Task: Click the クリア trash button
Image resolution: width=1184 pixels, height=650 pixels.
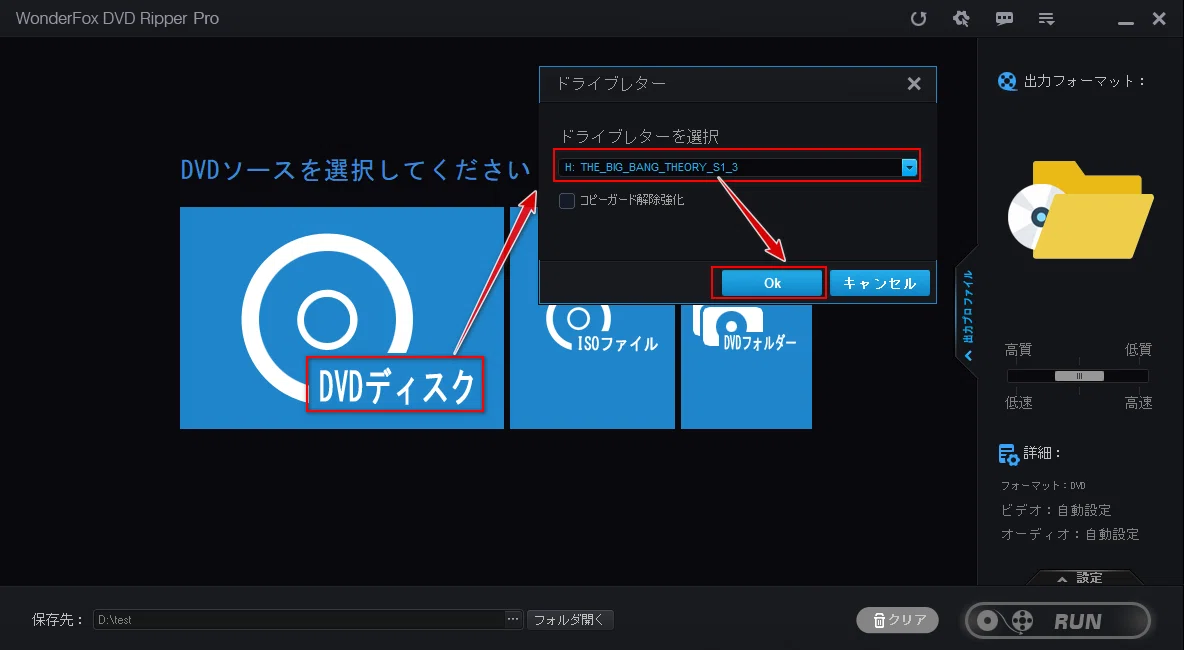Action: click(898, 621)
